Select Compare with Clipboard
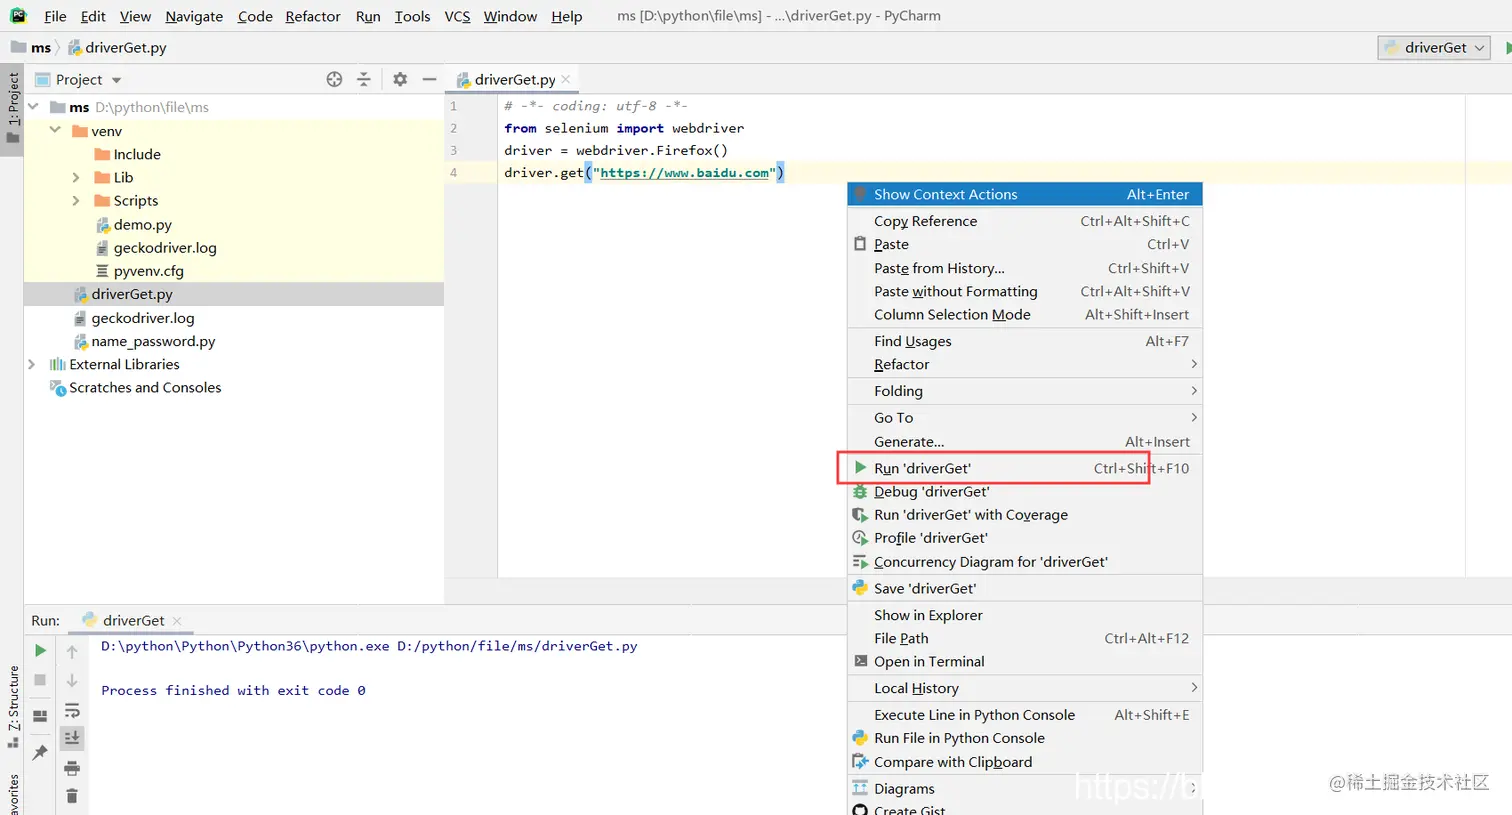The image size is (1512, 815). pyautogui.click(x=1025, y=762)
